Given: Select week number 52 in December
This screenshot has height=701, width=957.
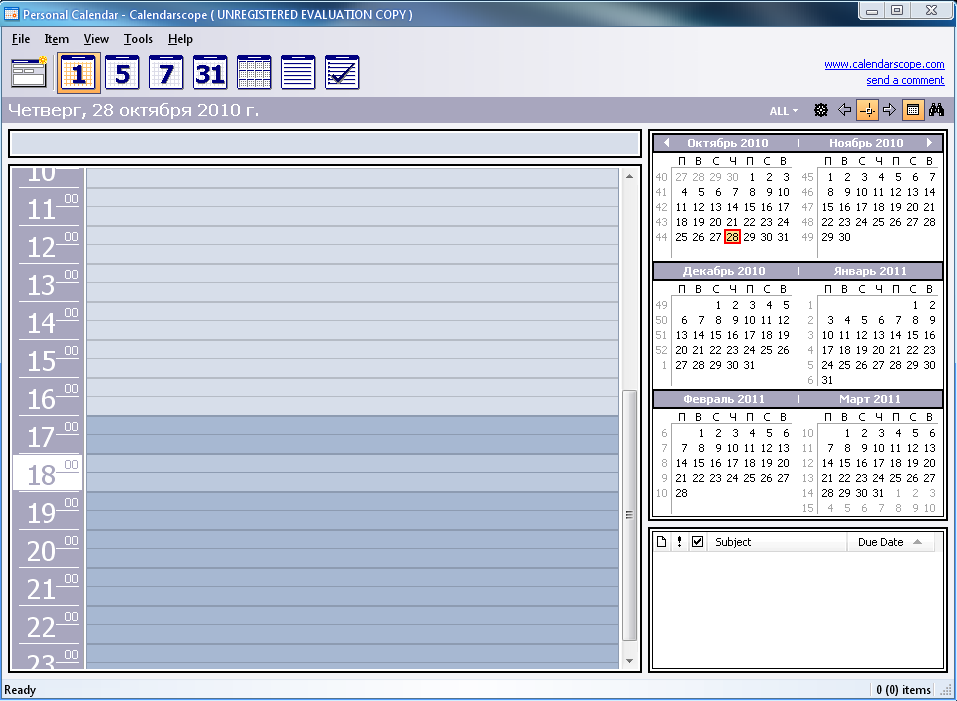Looking at the screenshot, I should coord(662,350).
